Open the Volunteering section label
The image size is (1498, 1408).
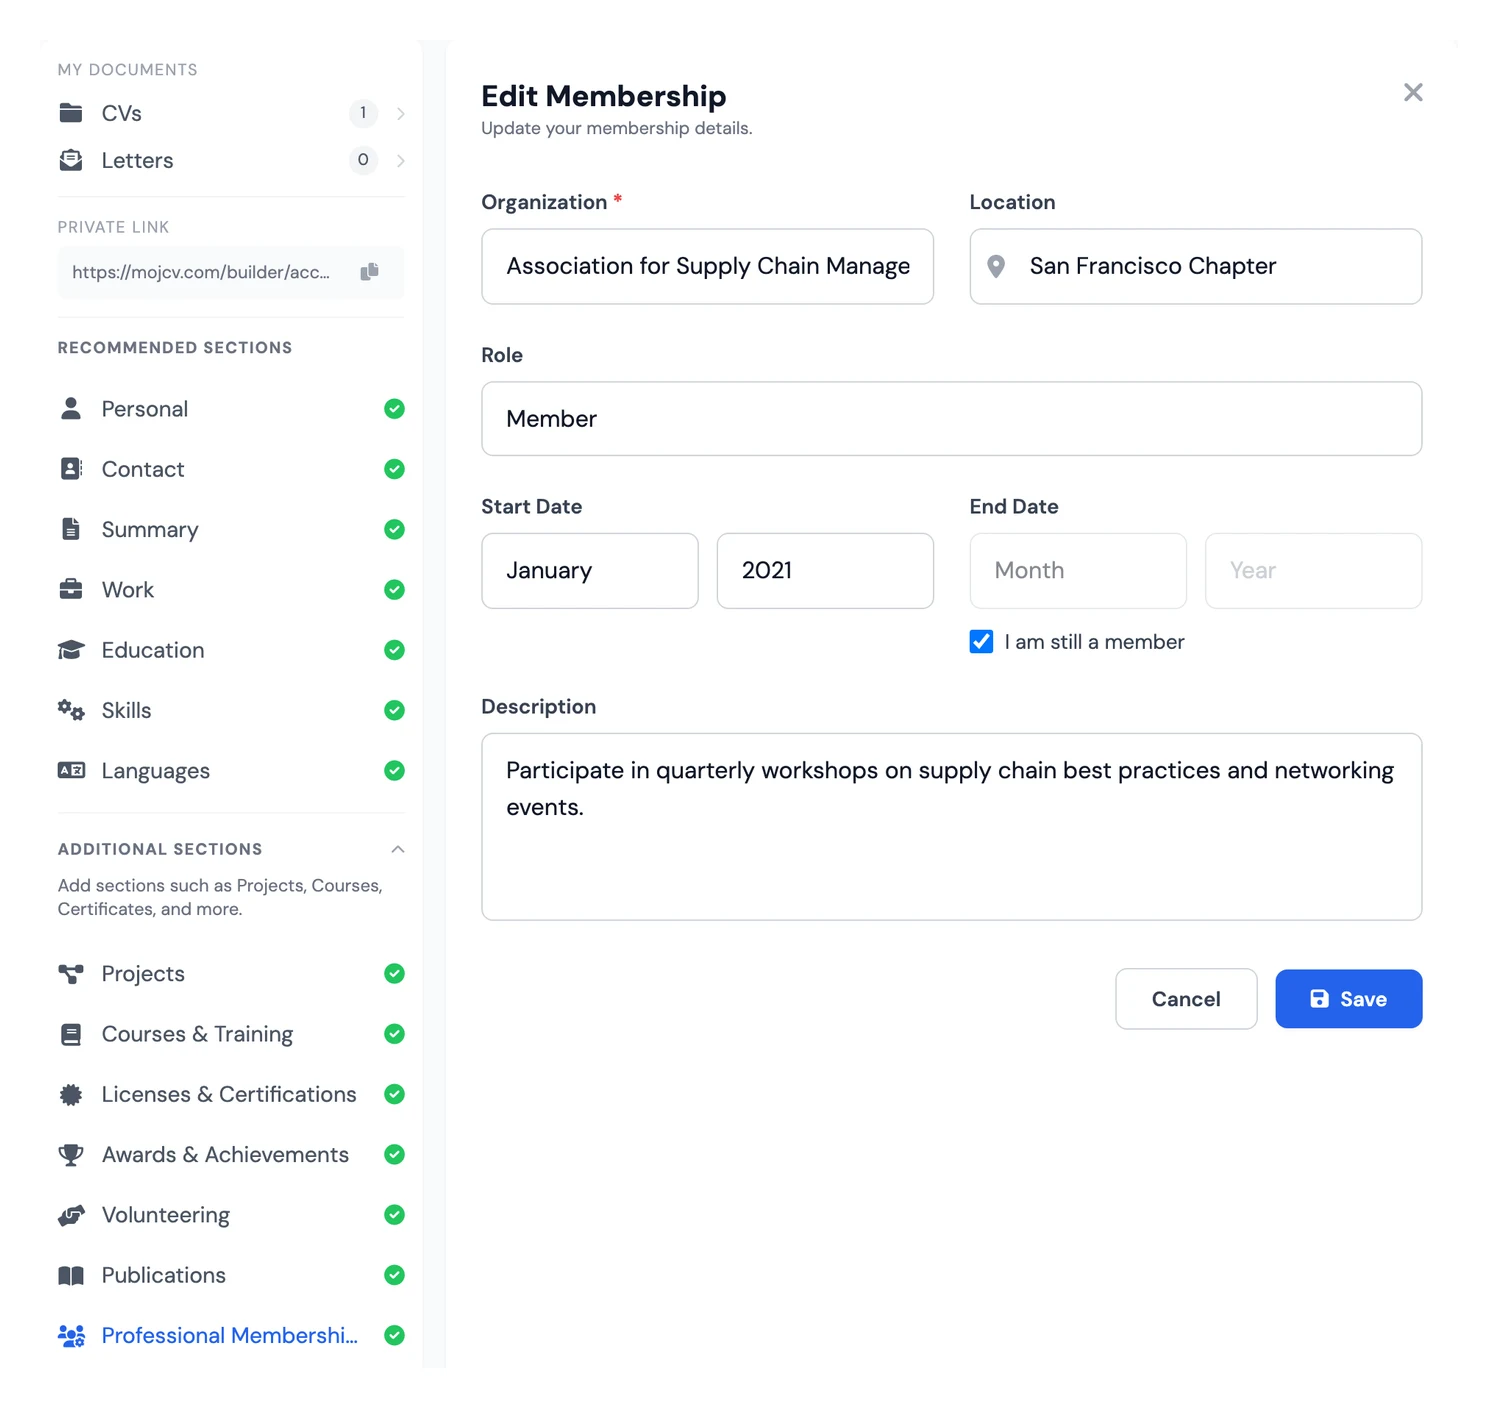pos(166,1215)
